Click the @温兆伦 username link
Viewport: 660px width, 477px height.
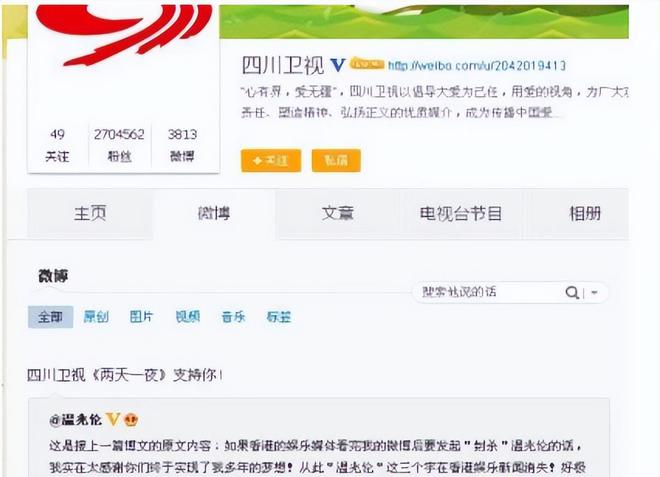click(76, 420)
